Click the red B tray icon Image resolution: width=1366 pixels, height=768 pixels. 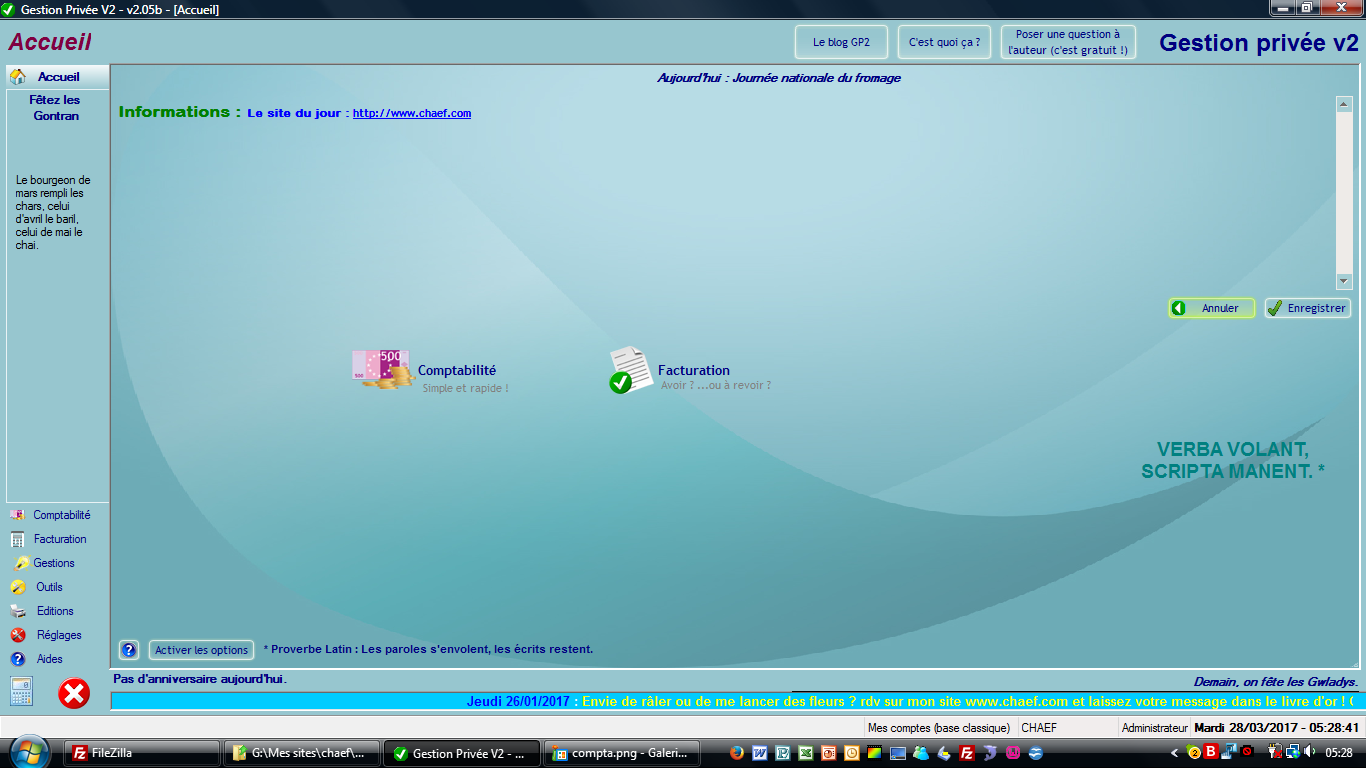(x=1211, y=752)
